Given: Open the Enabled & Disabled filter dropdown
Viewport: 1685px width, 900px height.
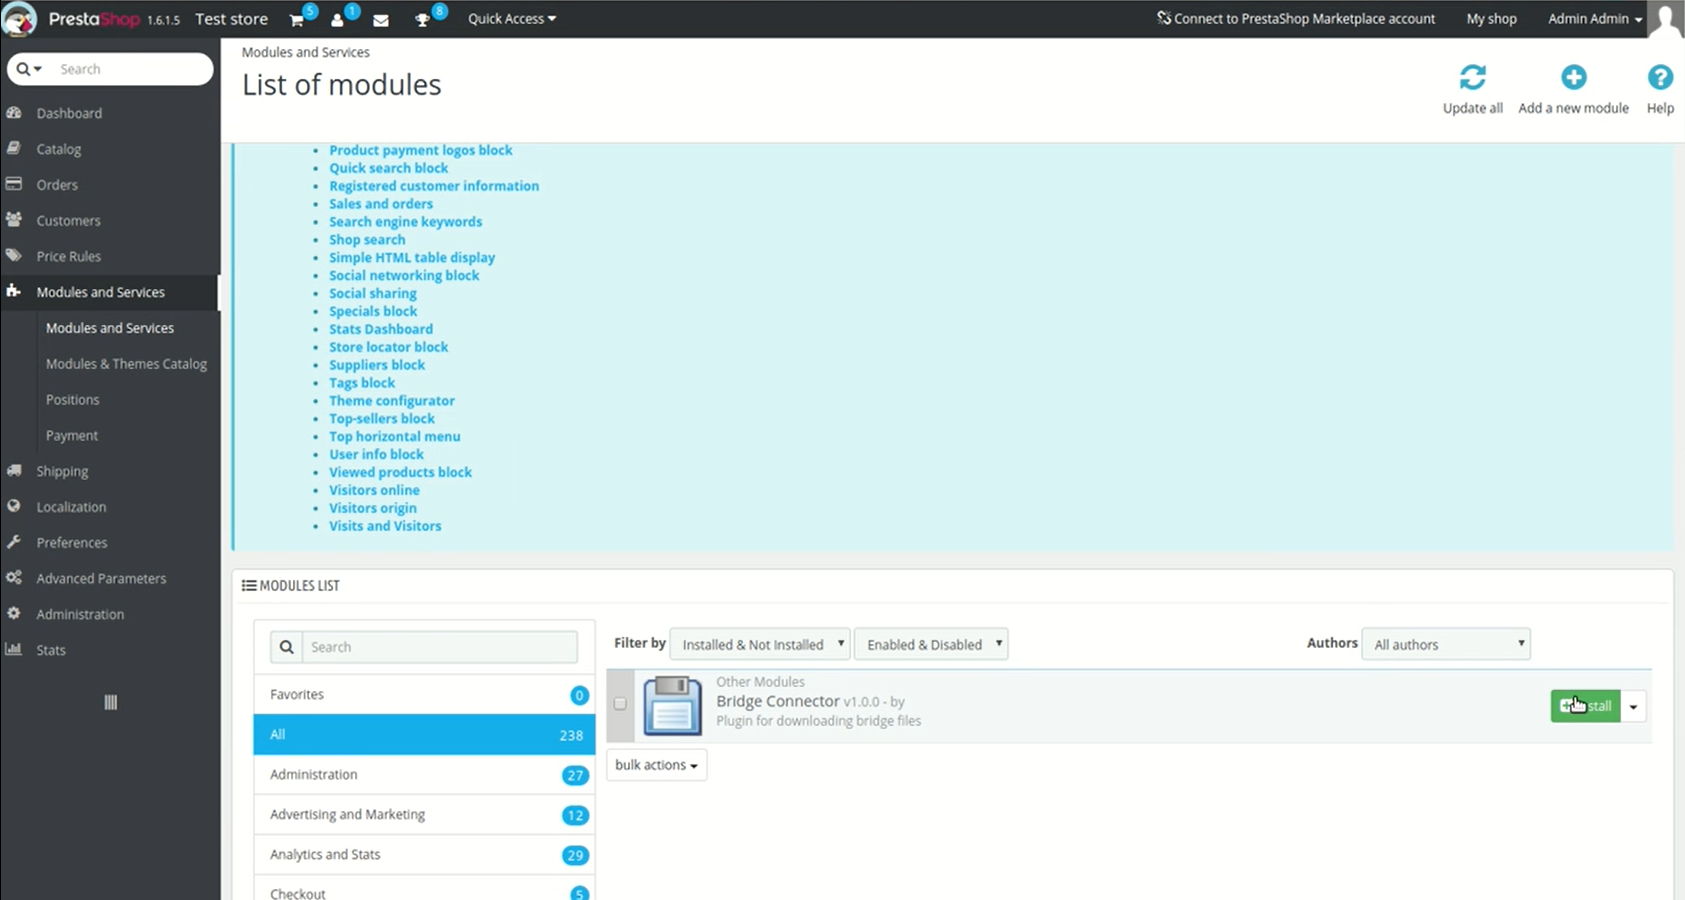Looking at the screenshot, I should [931, 645].
